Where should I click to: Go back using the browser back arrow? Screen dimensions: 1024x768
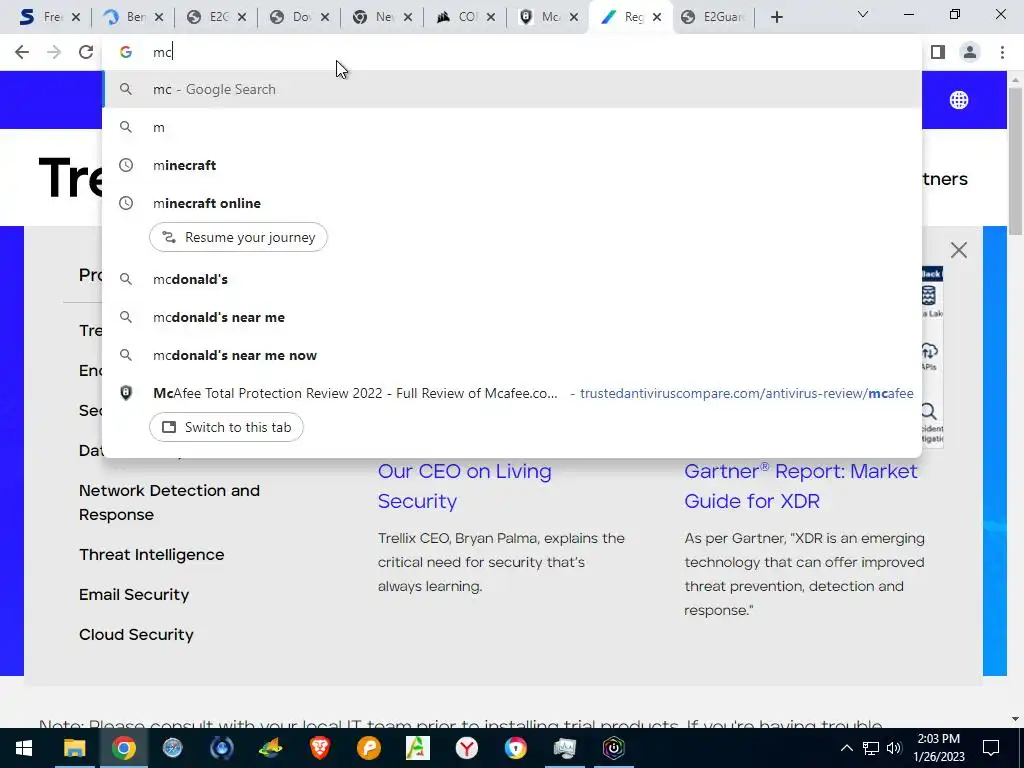(x=22, y=52)
